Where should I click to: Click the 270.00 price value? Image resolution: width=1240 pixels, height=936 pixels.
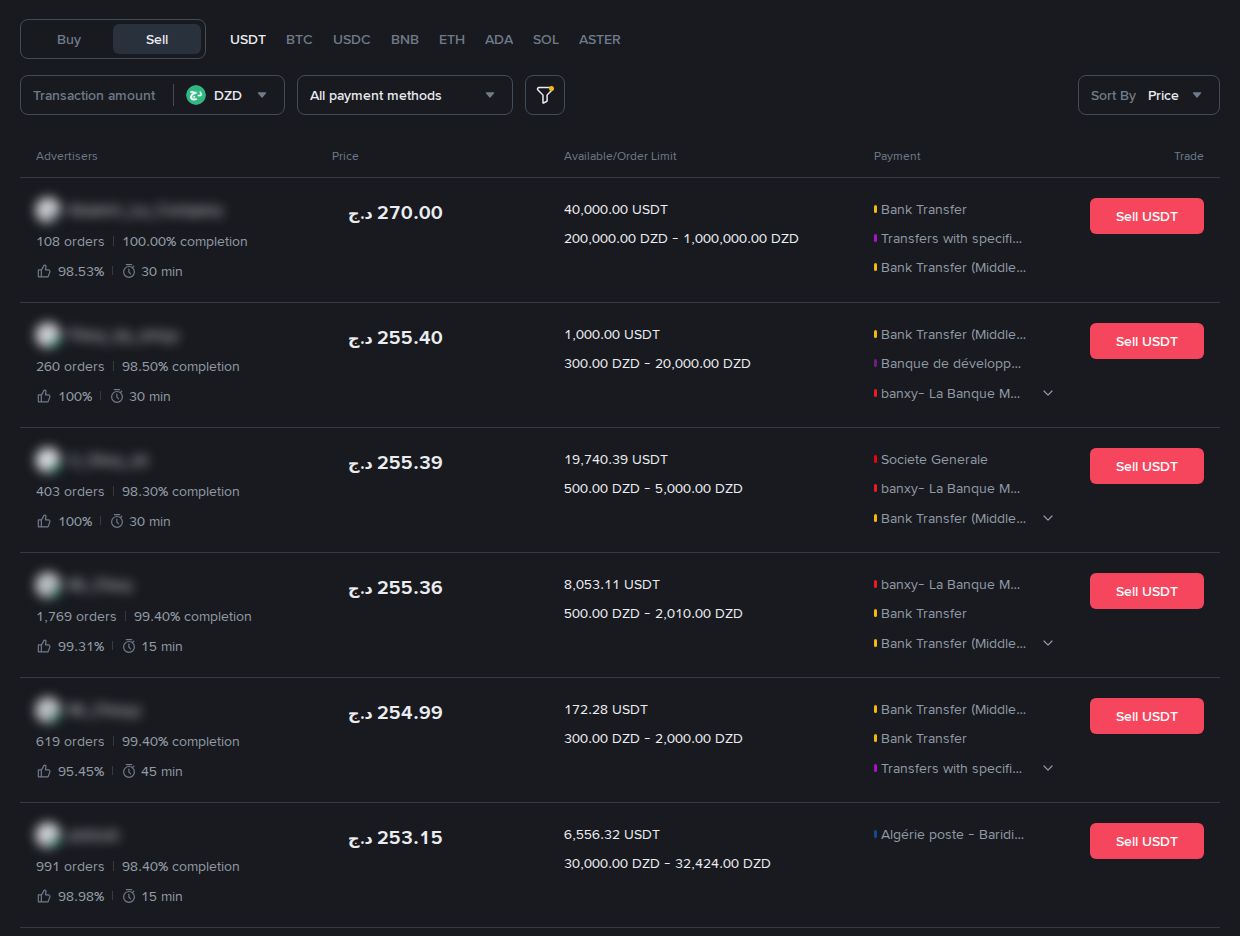(395, 213)
